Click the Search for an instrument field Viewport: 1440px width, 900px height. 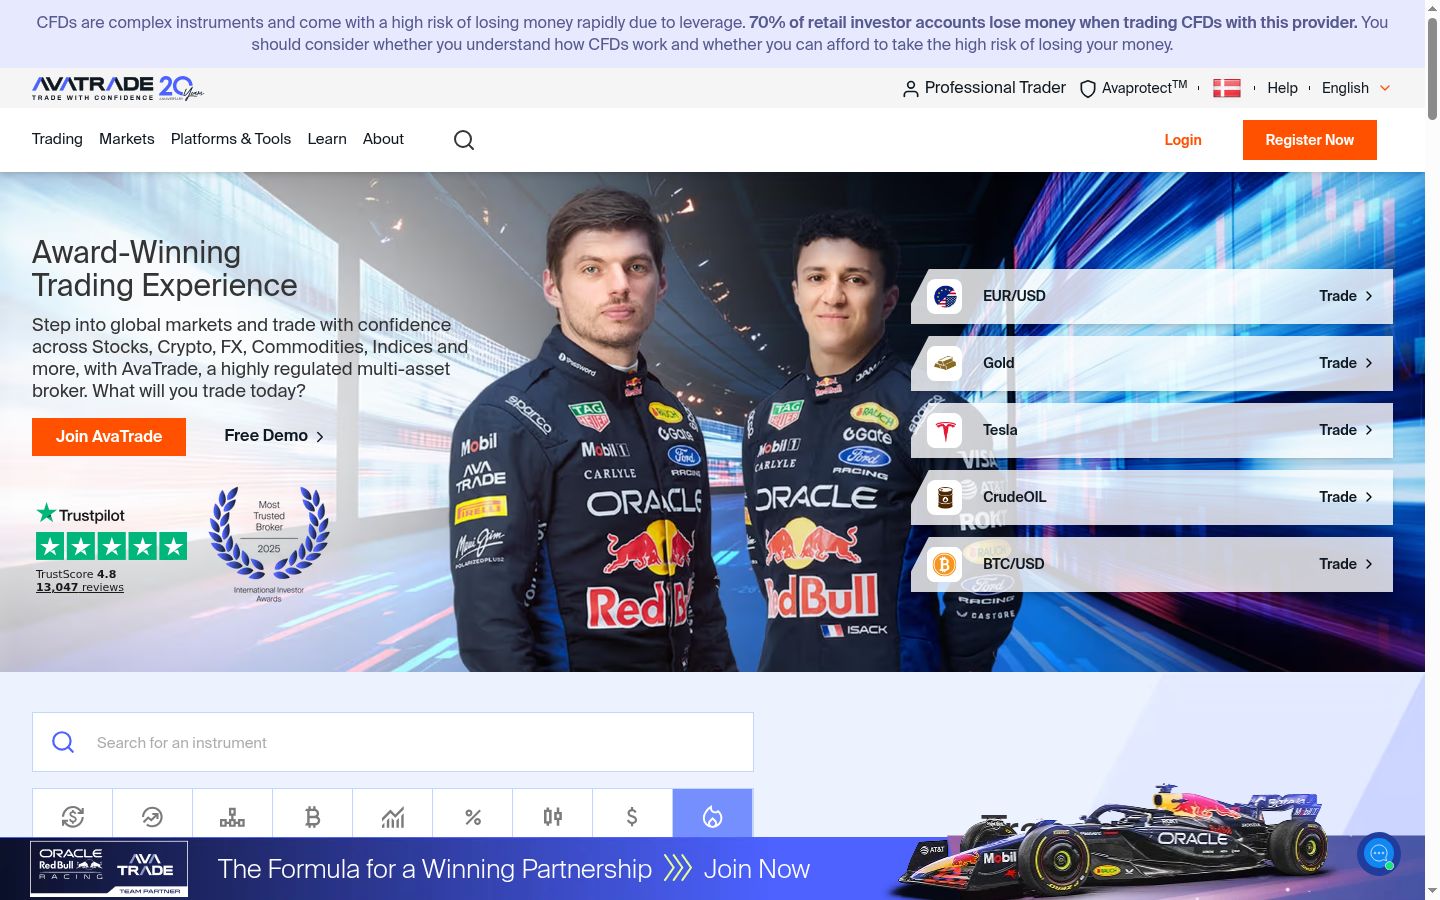click(393, 742)
